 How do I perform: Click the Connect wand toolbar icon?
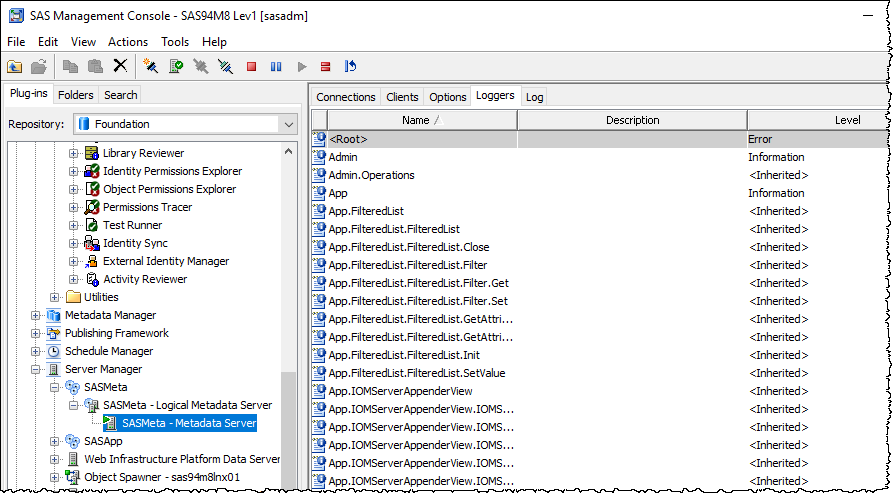point(151,66)
